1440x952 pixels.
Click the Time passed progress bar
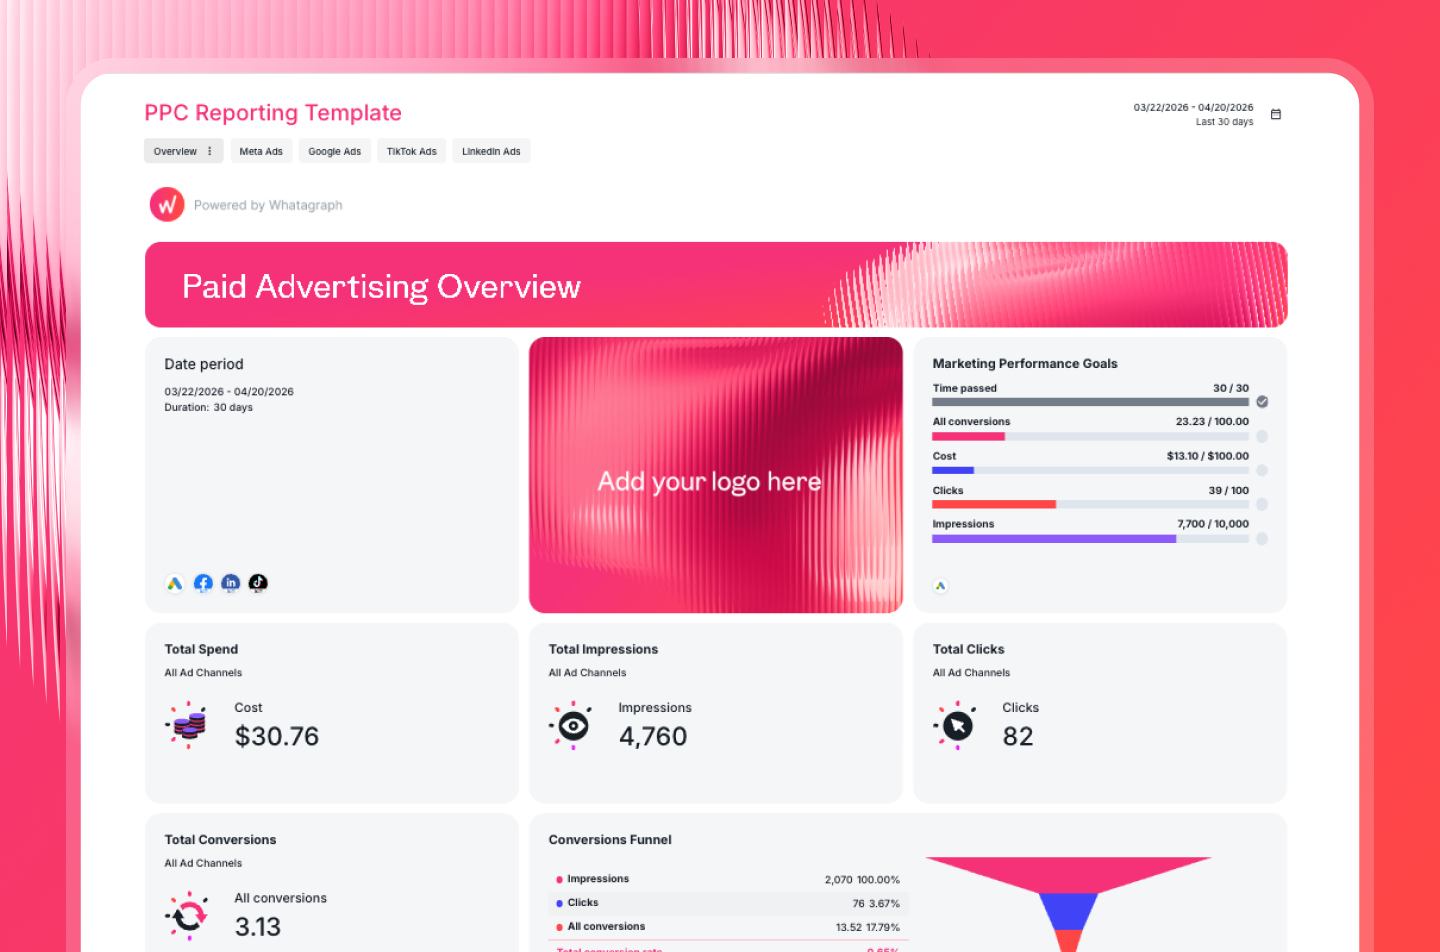[1090, 402]
